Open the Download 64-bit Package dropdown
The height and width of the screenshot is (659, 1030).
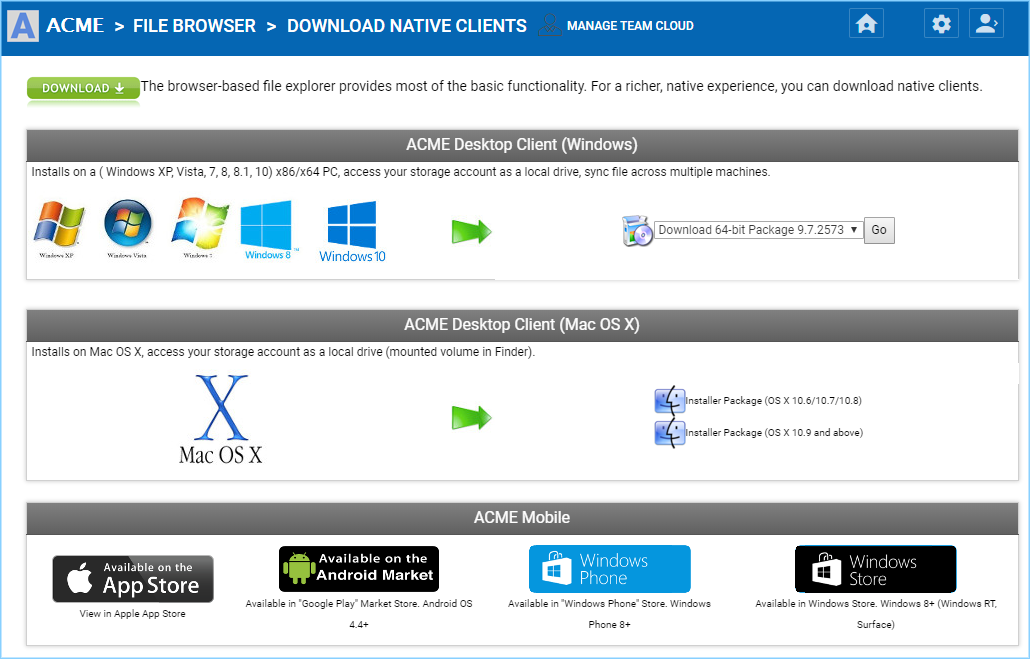[759, 230]
